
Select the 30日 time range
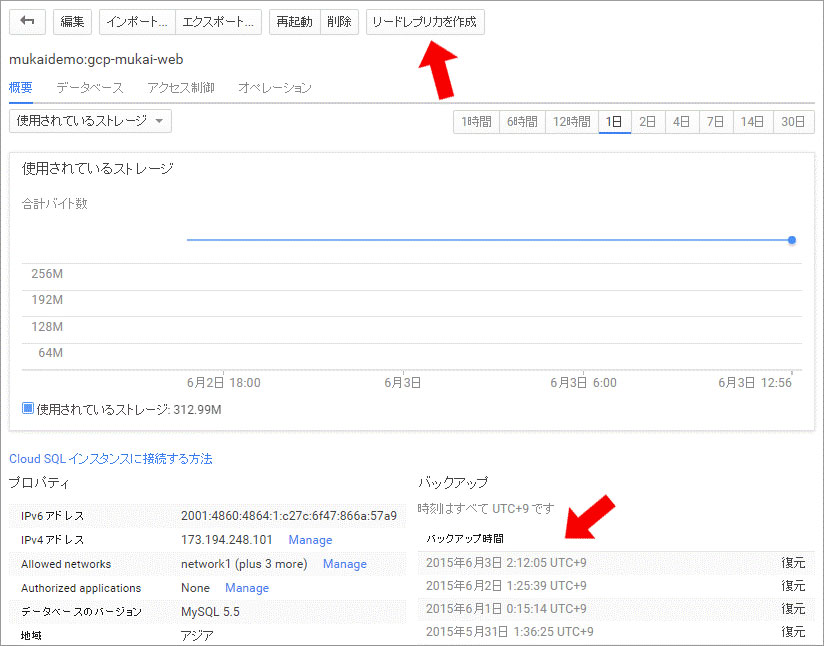[x=794, y=122]
